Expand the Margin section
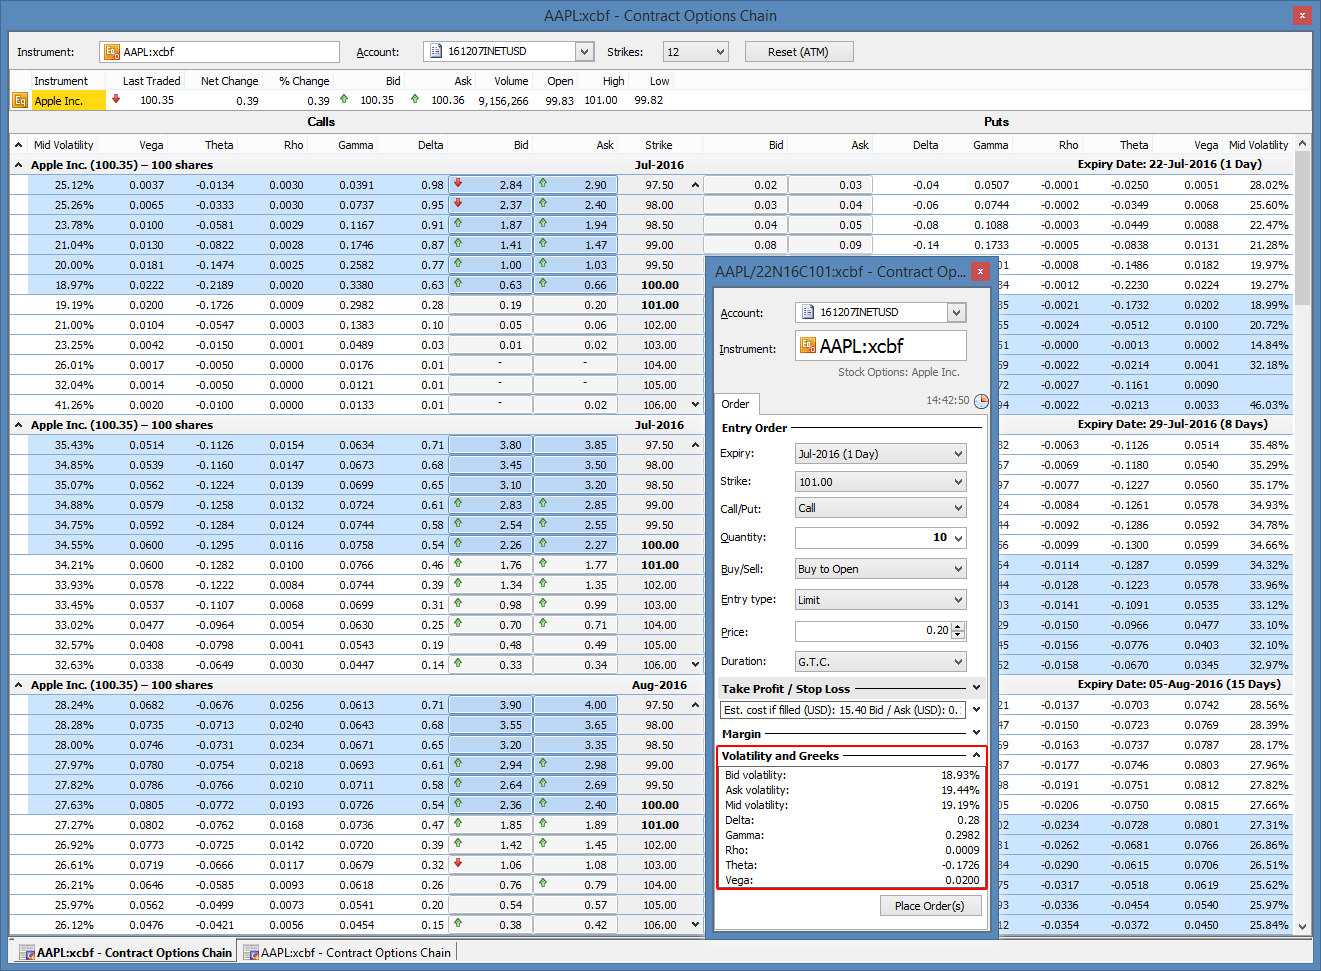1321x971 pixels. [x=976, y=733]
